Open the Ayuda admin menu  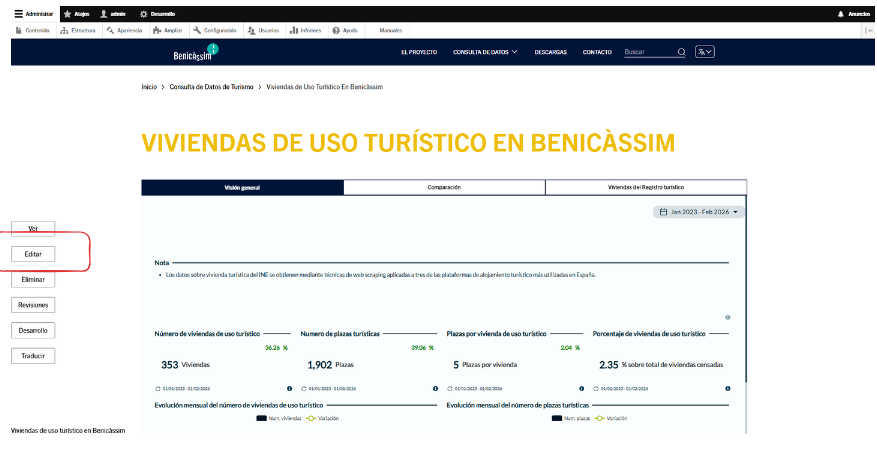[x=345, y=30]
